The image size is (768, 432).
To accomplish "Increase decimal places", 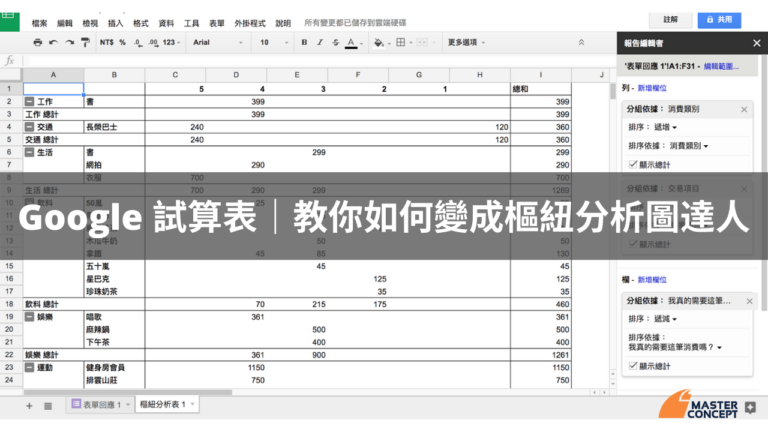I will (x=153, y=43).
